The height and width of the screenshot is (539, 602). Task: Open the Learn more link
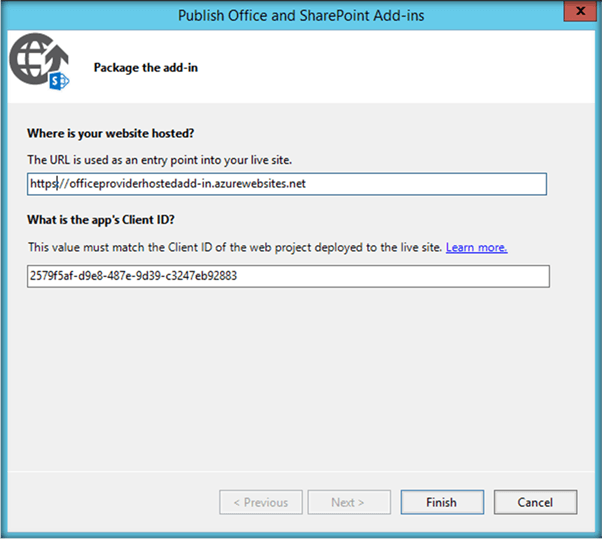[476, 247]
